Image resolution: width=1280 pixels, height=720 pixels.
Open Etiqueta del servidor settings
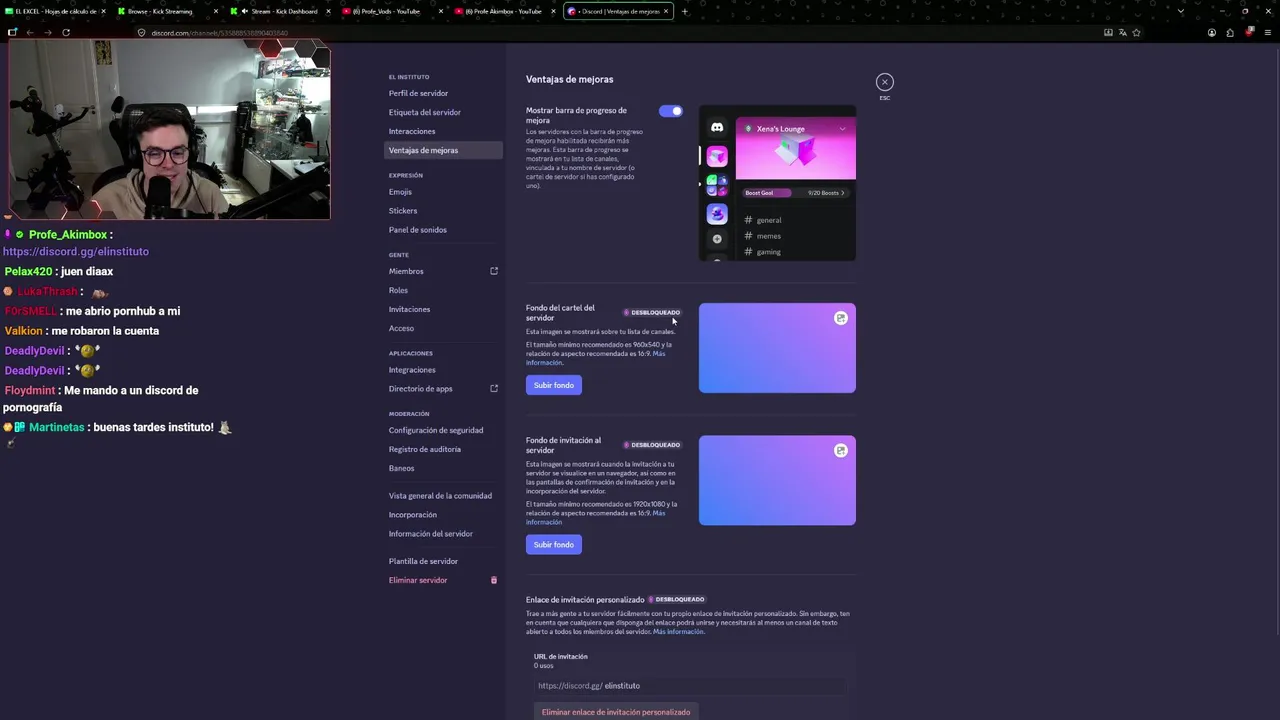pyautogui.click(x=443, y=112)
